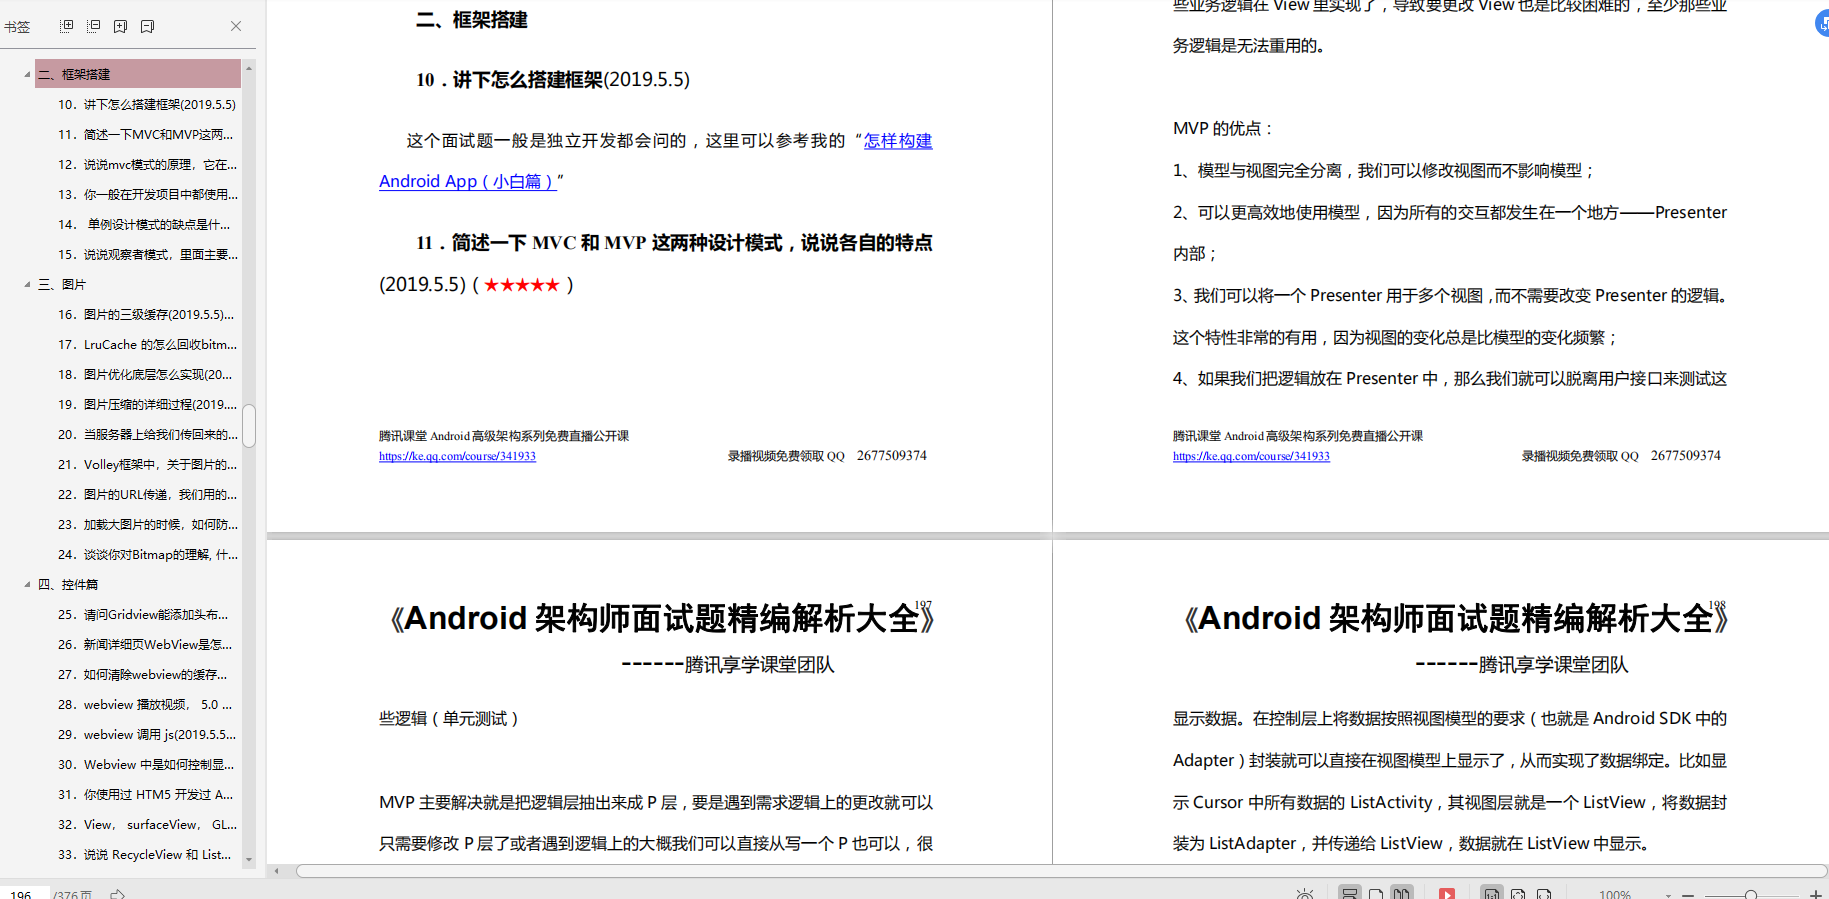Open the Android App（小白篇）link
This screenshot has width=1829, height=899.
coord(468,181)
